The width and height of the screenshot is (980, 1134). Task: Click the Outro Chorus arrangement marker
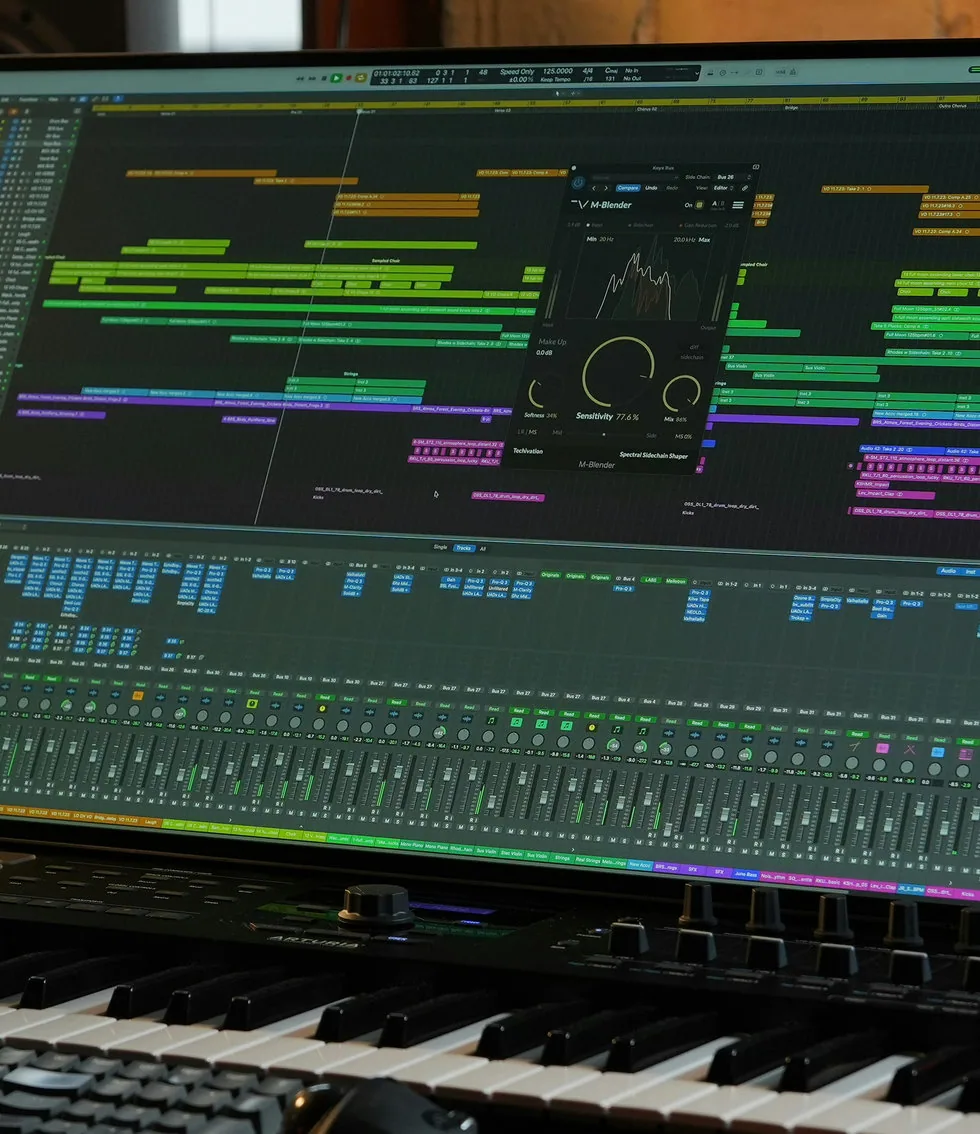[953, 106]
